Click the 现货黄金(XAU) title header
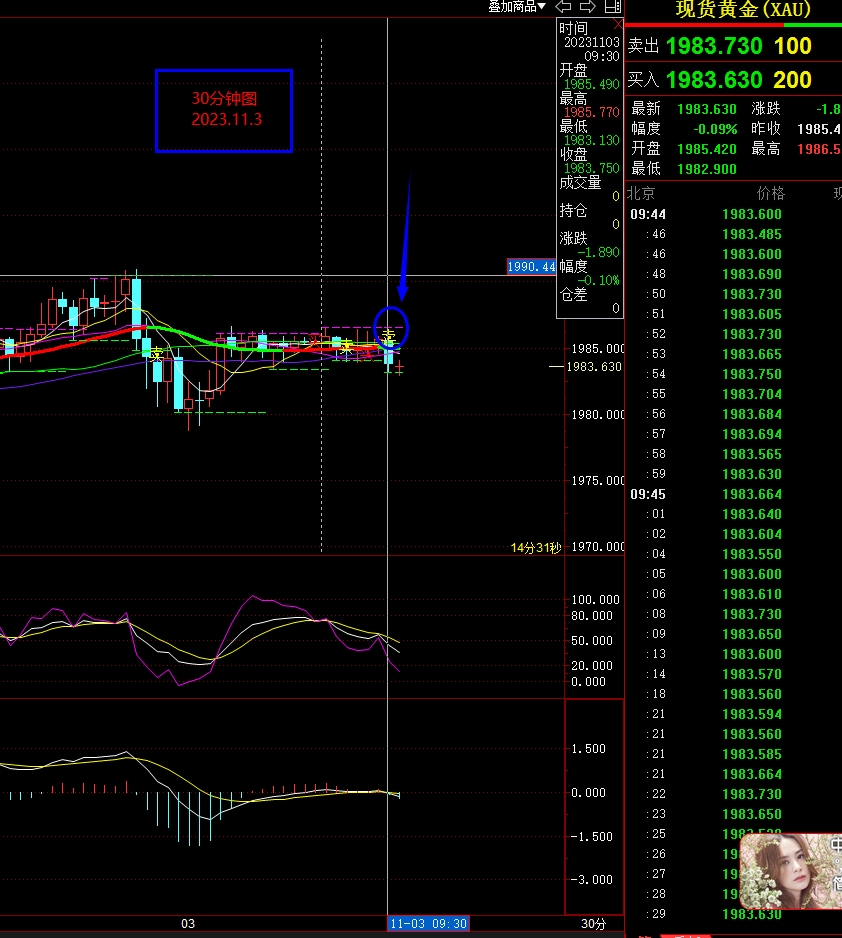Screen dimensions: 842x938 (743, 10)
